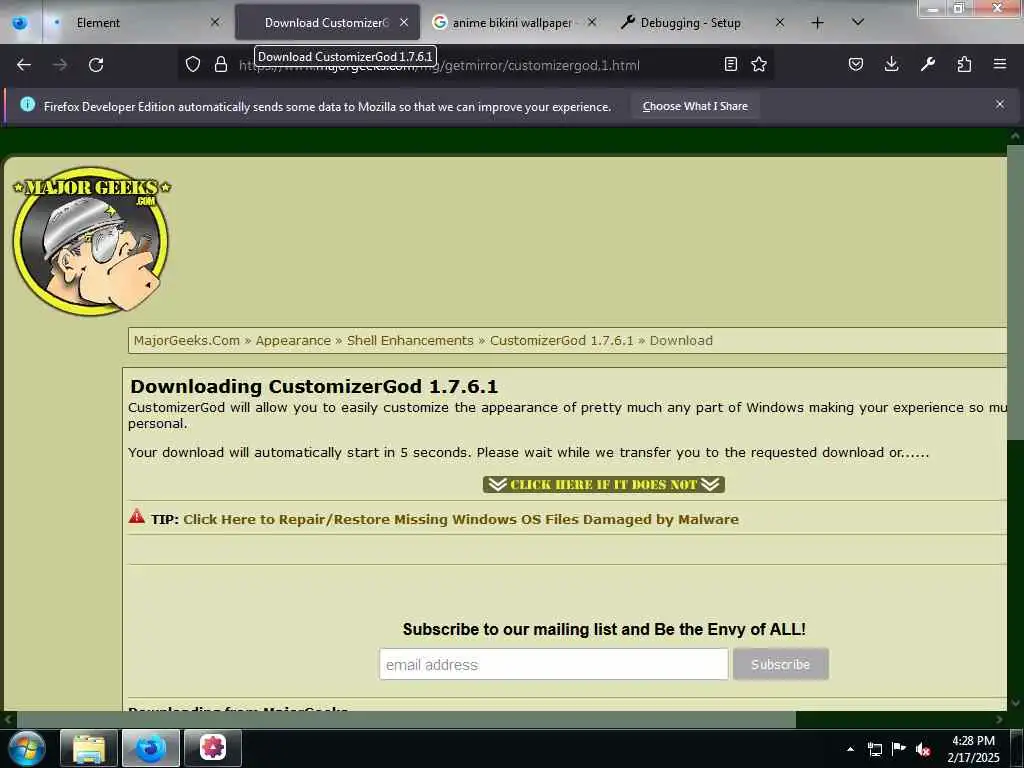Image resolution: width=1024 pixels, height=768 pixels.
Task: Show site security padlock info
Action: tap(221, 64)
